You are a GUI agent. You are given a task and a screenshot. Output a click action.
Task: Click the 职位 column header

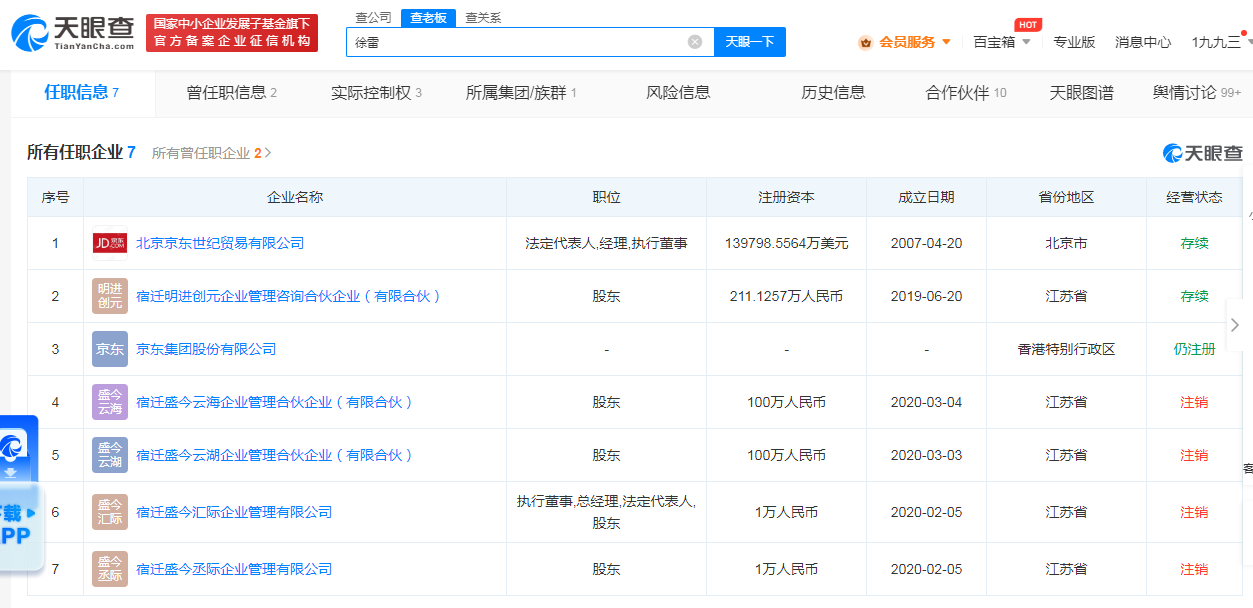pyautogui.click(x=606, y=198)
